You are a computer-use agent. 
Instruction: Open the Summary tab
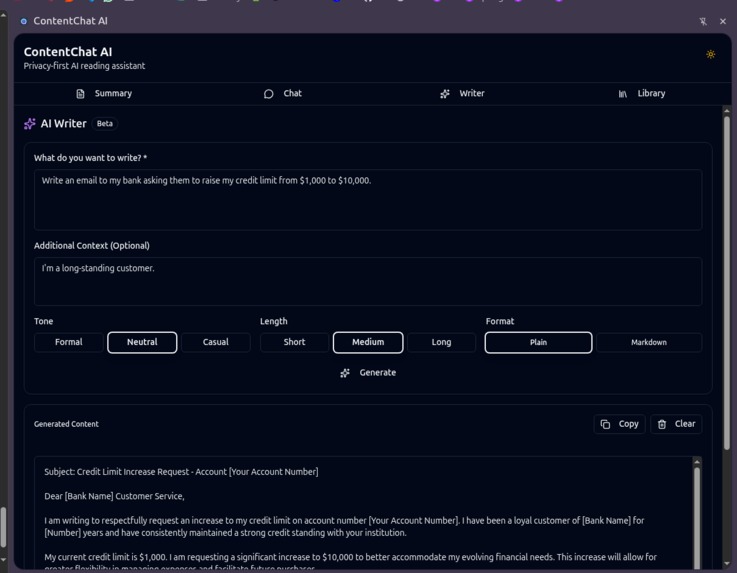click(x=104, y=94)
